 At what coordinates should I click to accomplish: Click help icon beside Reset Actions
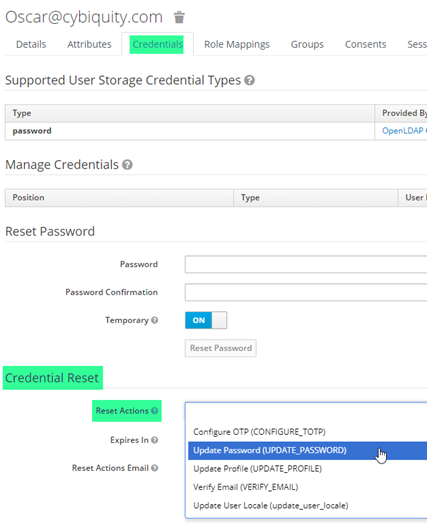click(154, 410)
